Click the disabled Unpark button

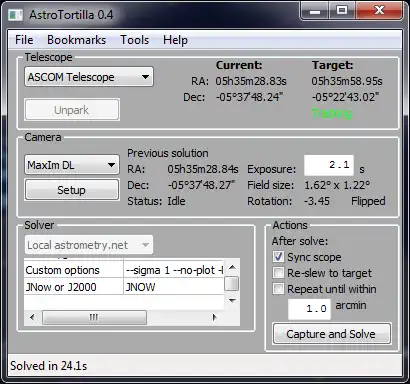pos(72,110)
